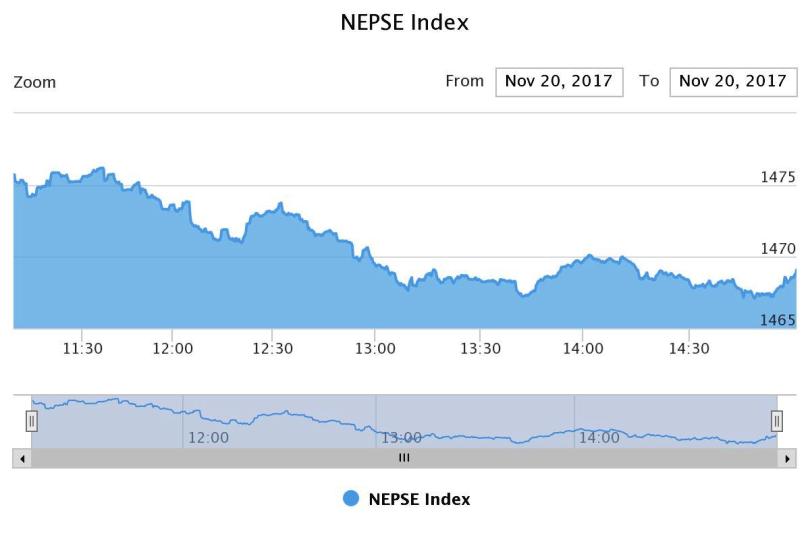Click the 1465 value axis label
The height and width of the screenshot is (540, 810).
(778, 321)
